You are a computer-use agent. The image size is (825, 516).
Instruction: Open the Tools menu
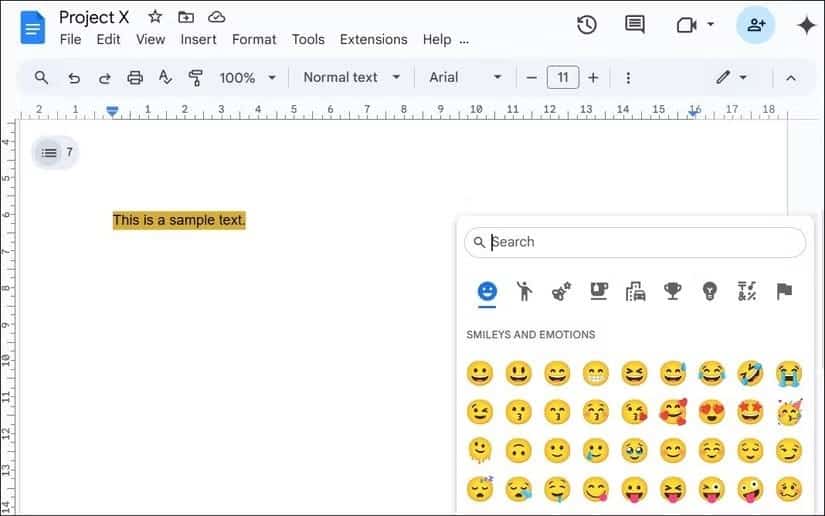pos(308,39)
